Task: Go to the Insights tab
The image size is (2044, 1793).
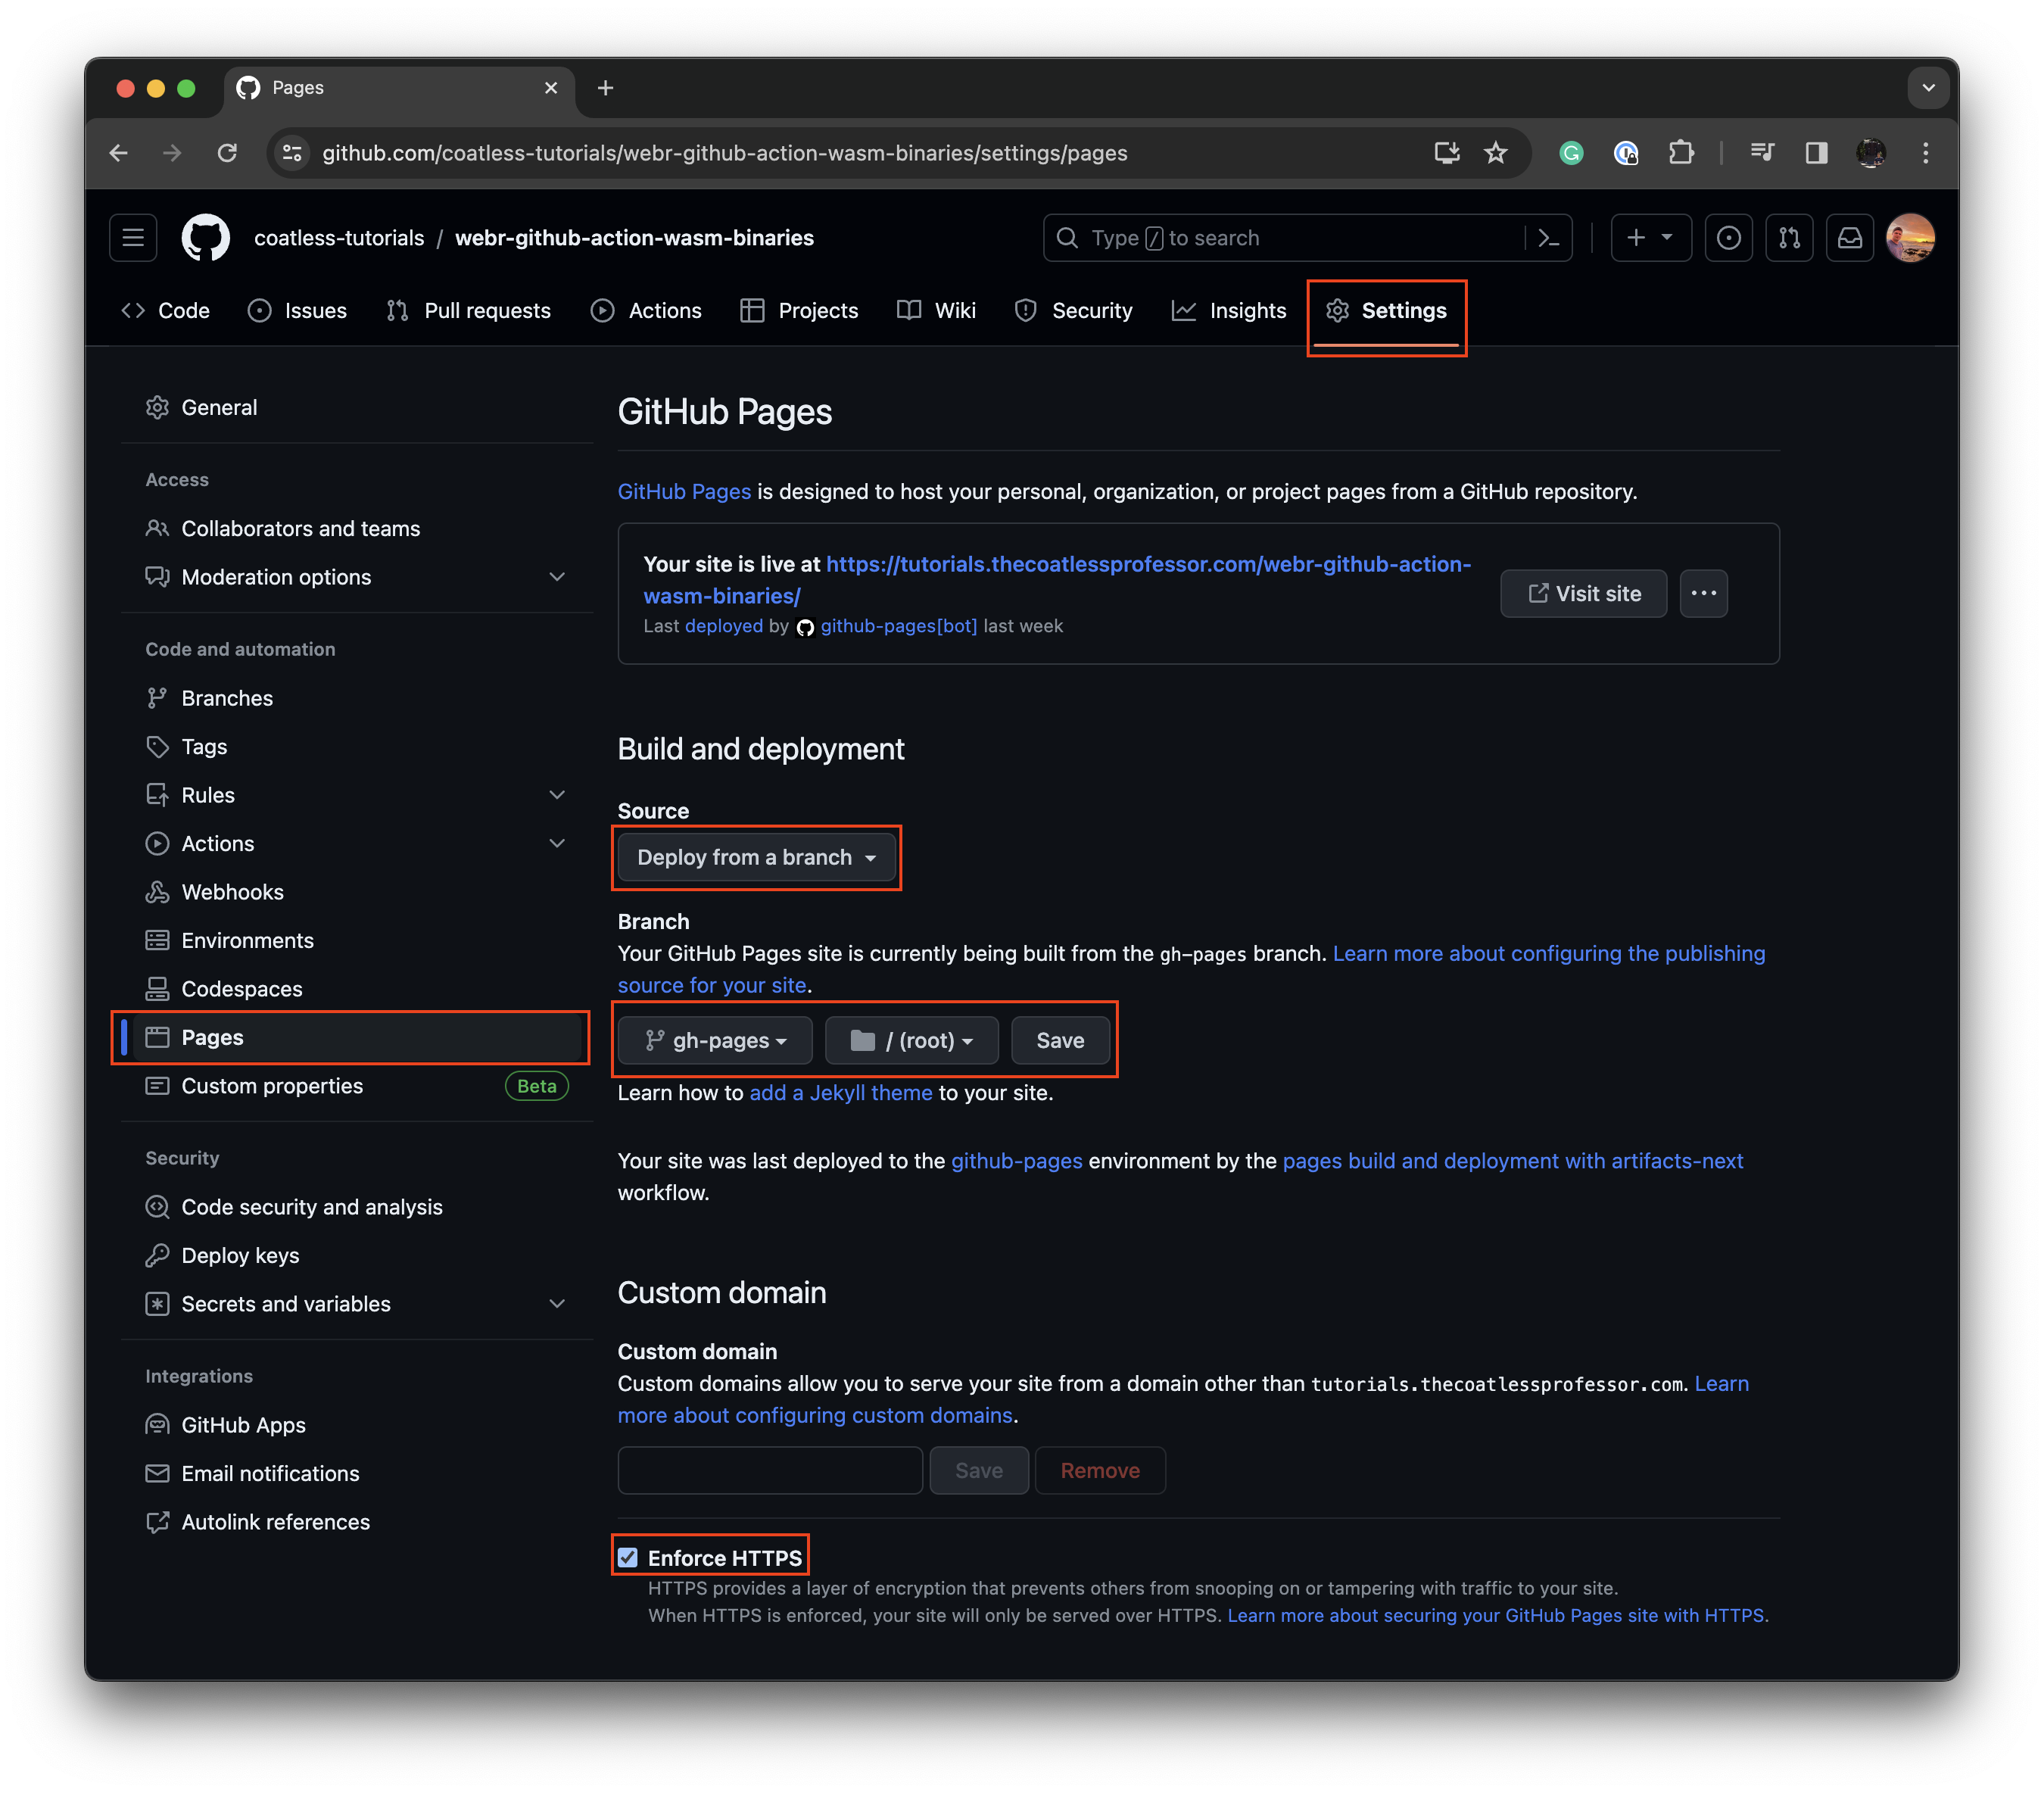Action: pyautogui.click(x=1229, y=311)
